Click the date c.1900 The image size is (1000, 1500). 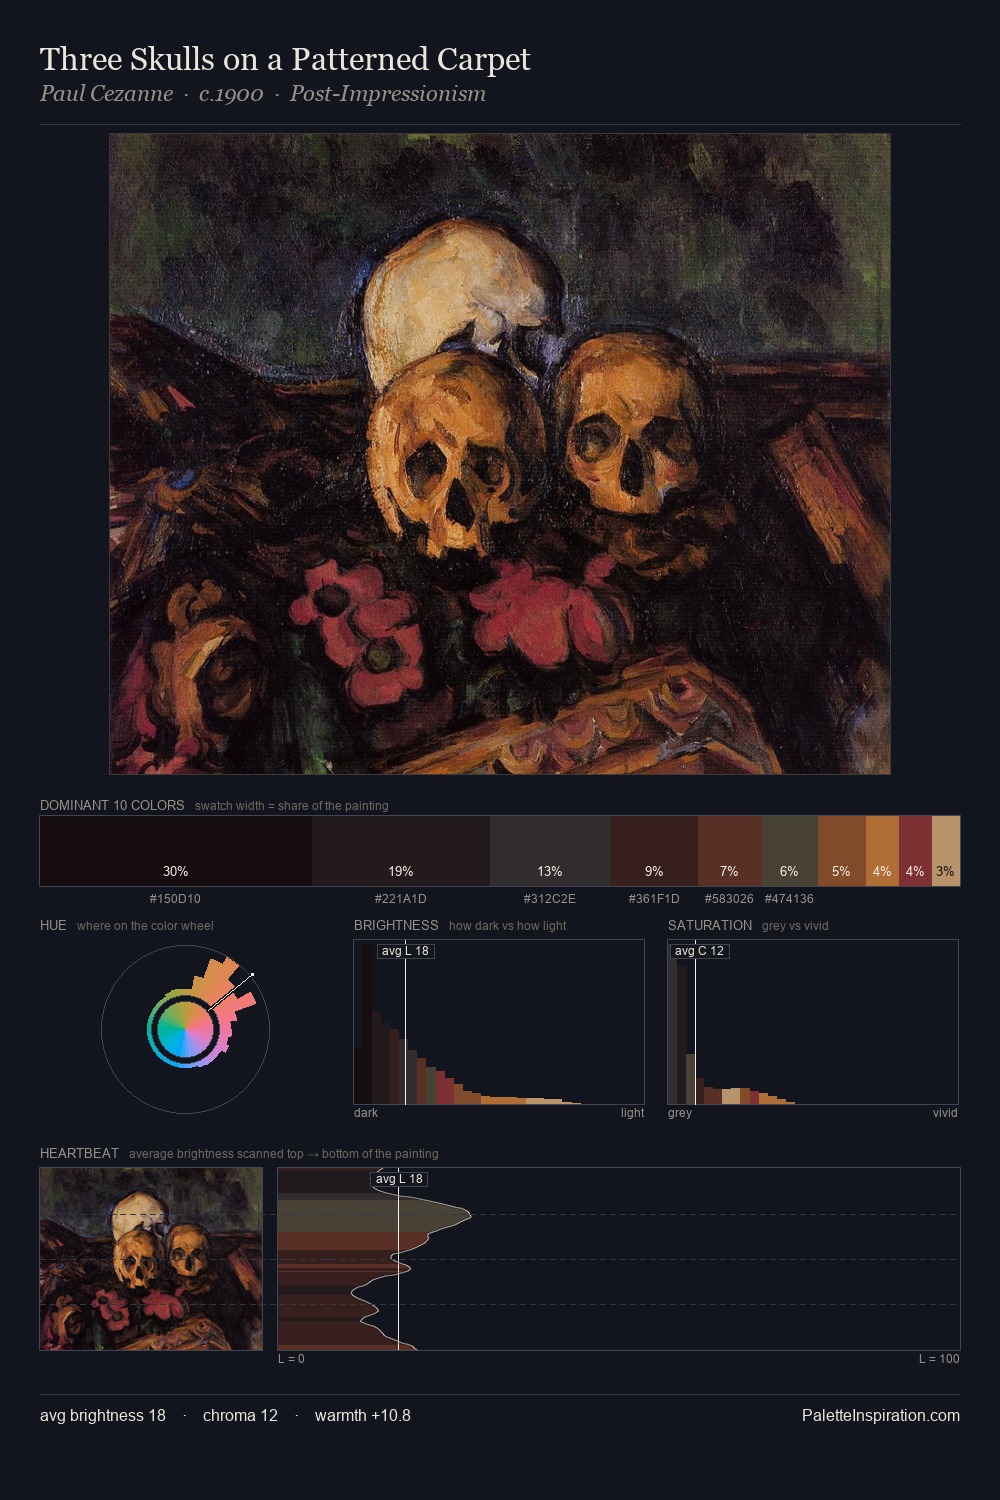pyautogui.click(x=231, y=94)
